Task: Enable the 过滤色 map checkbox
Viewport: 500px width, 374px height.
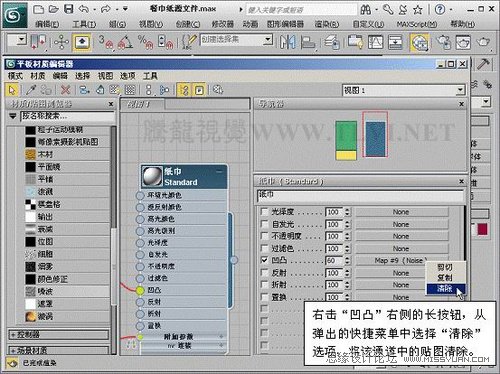Action: pyautogui.click(x=264, y=249)
